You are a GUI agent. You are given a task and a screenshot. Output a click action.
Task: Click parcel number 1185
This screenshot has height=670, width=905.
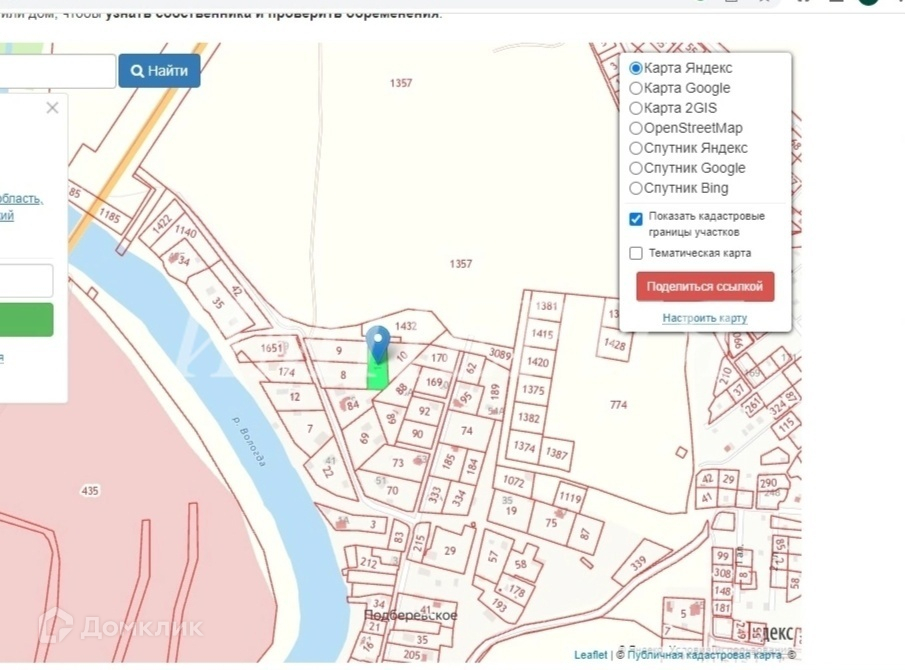(109, 216)
